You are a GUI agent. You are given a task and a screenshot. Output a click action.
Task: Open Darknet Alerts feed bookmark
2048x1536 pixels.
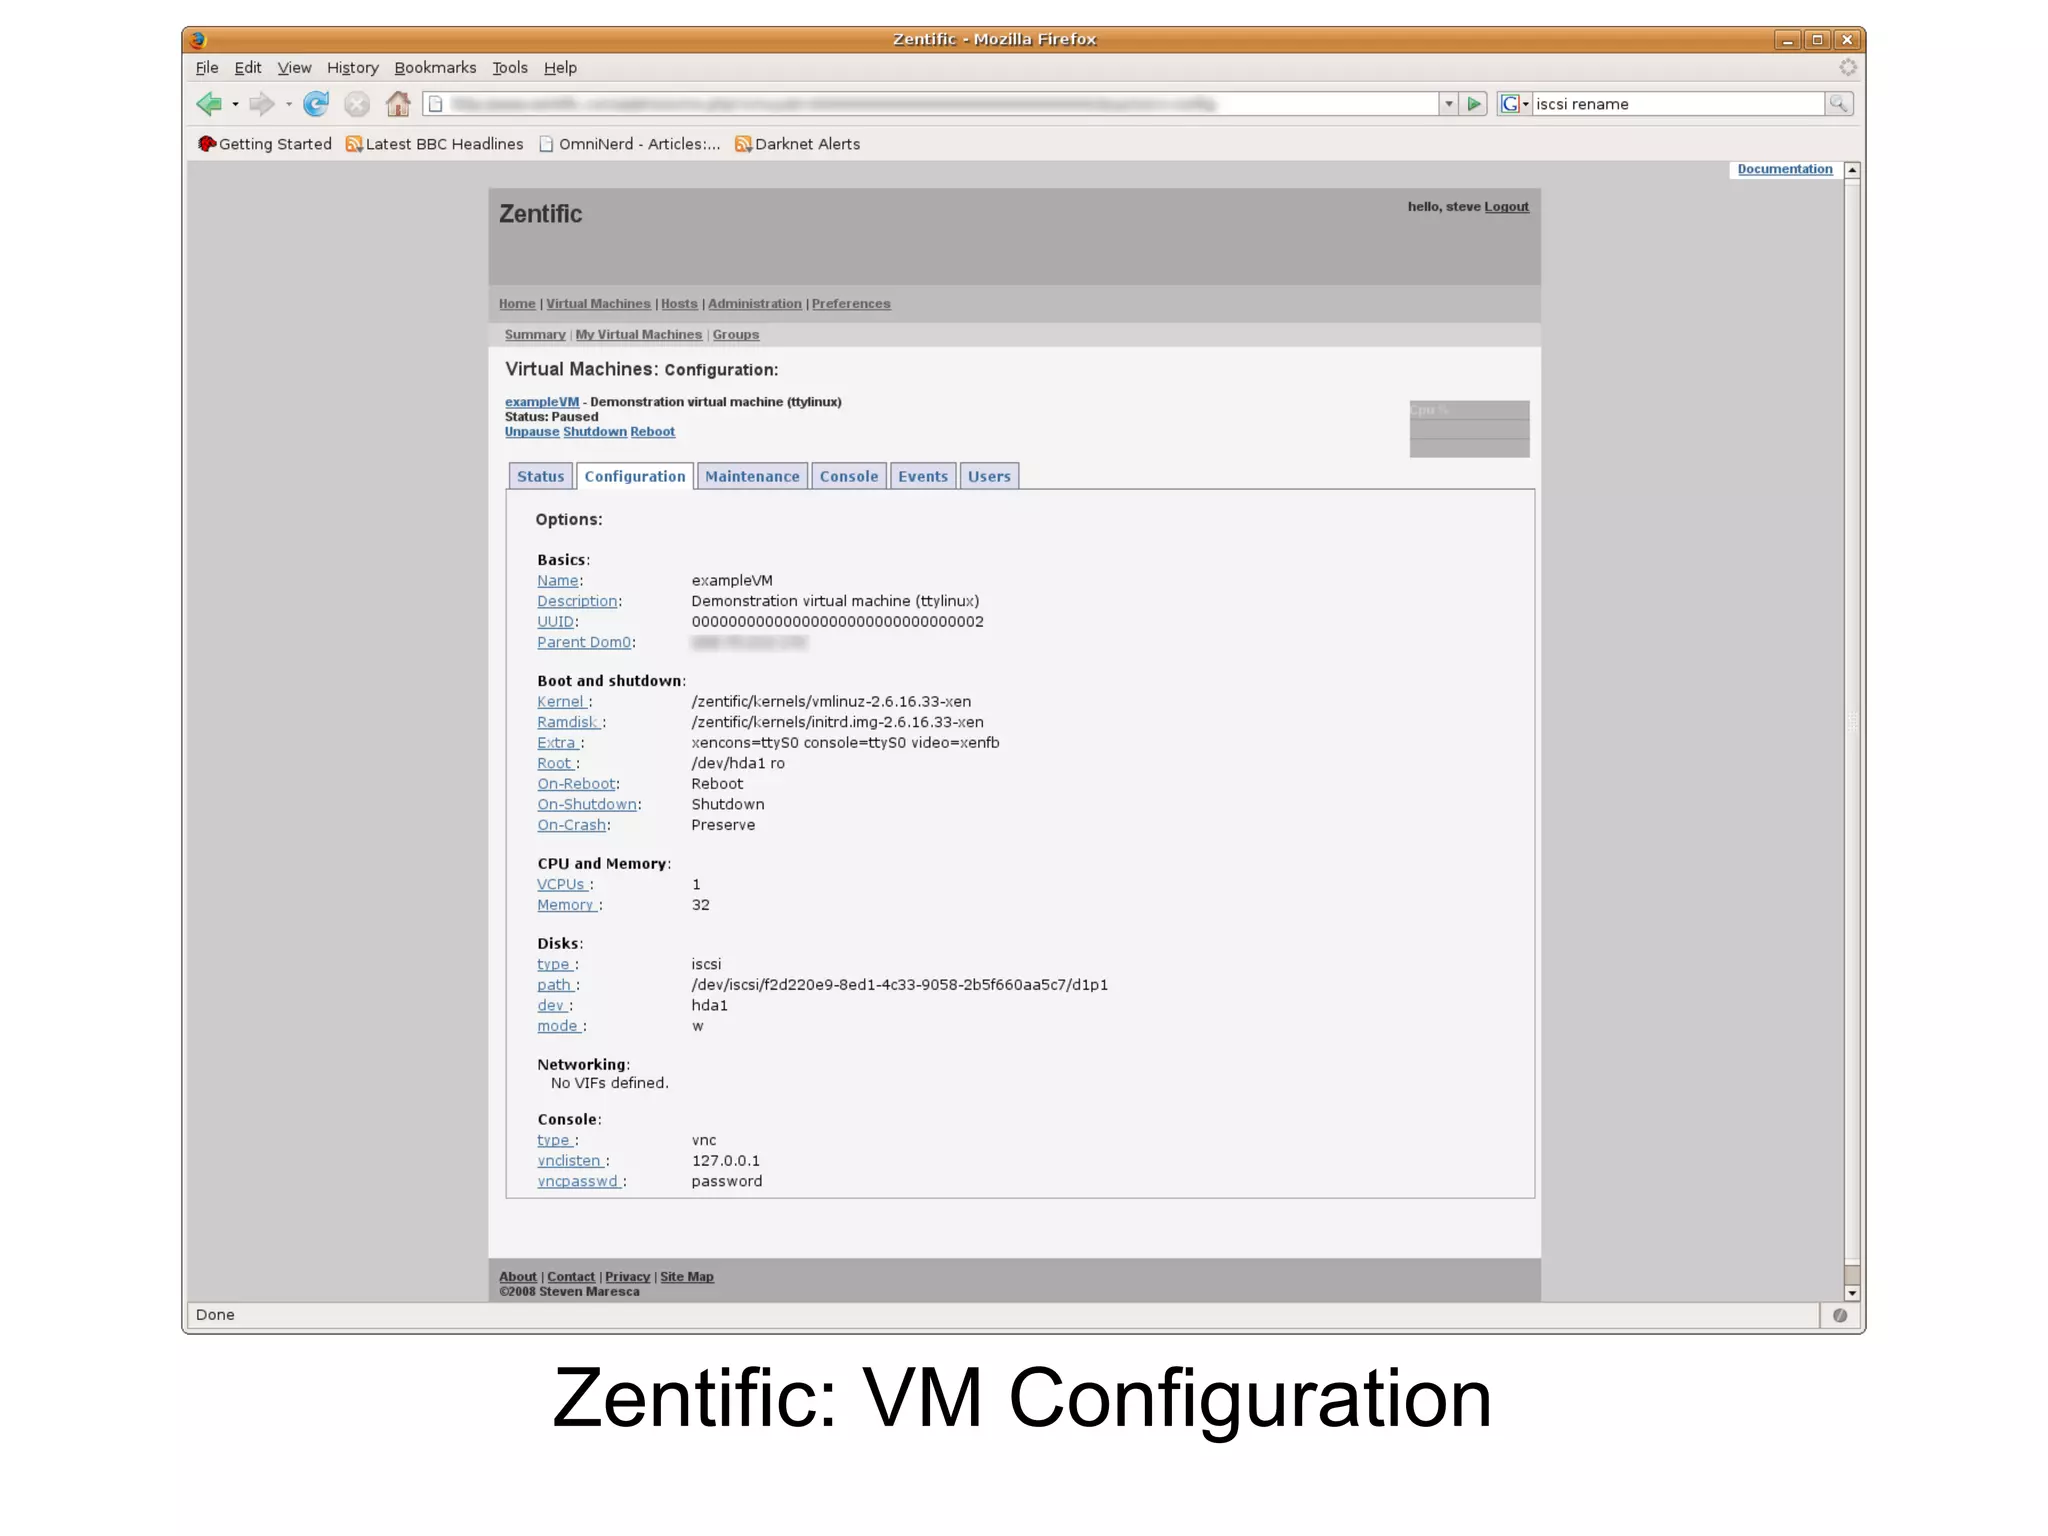(797, 144)
